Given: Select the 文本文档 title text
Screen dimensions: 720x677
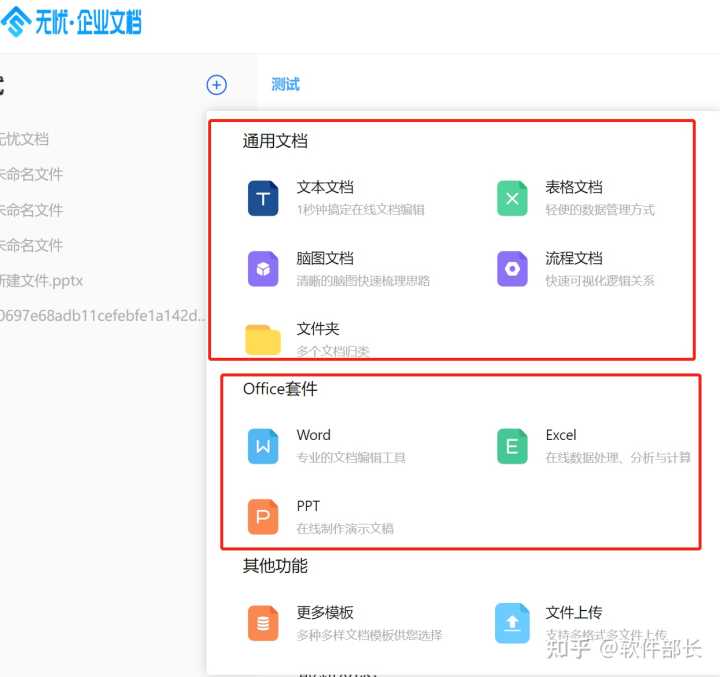Looking at the screenshot, I should click(x=325, y=187).
